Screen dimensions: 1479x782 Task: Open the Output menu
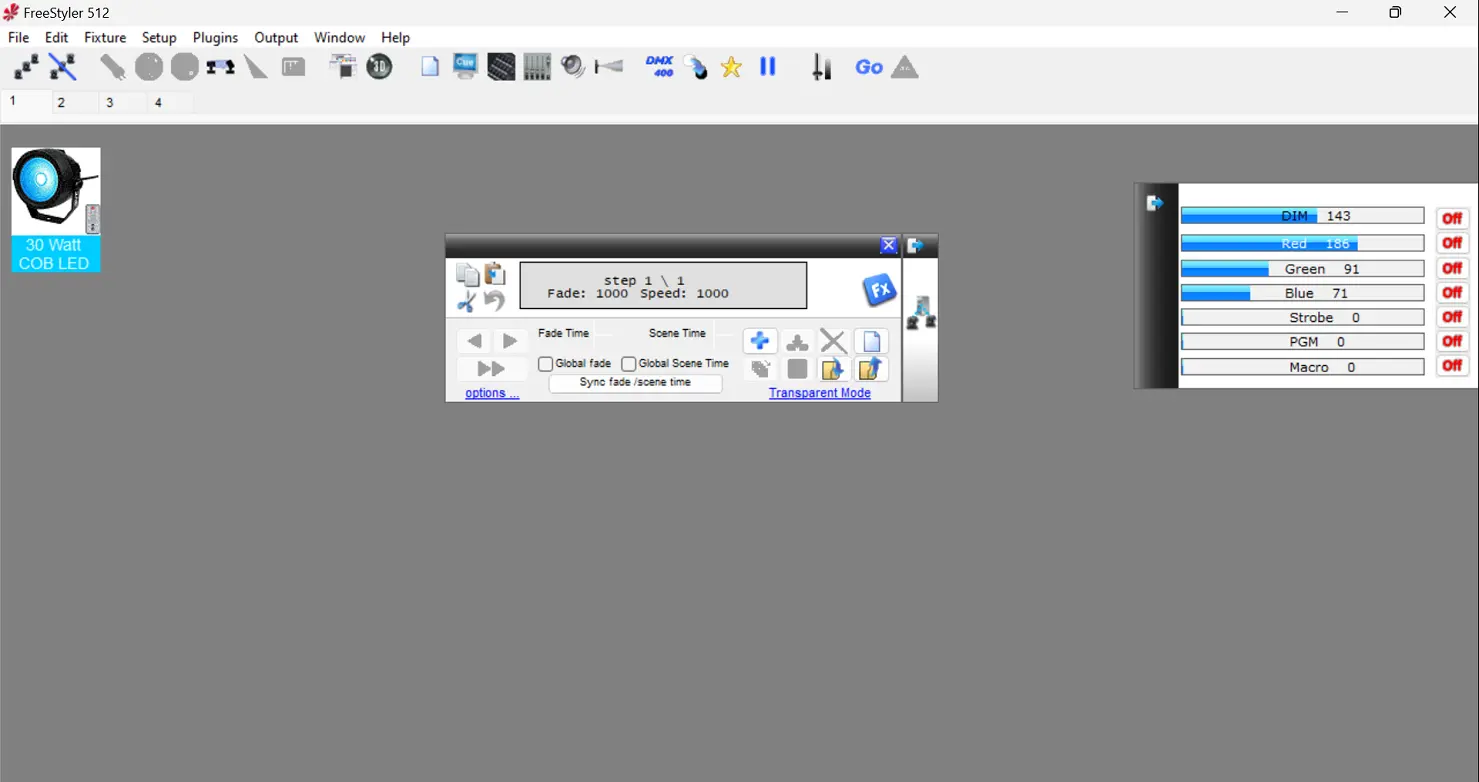pos(276,37)
